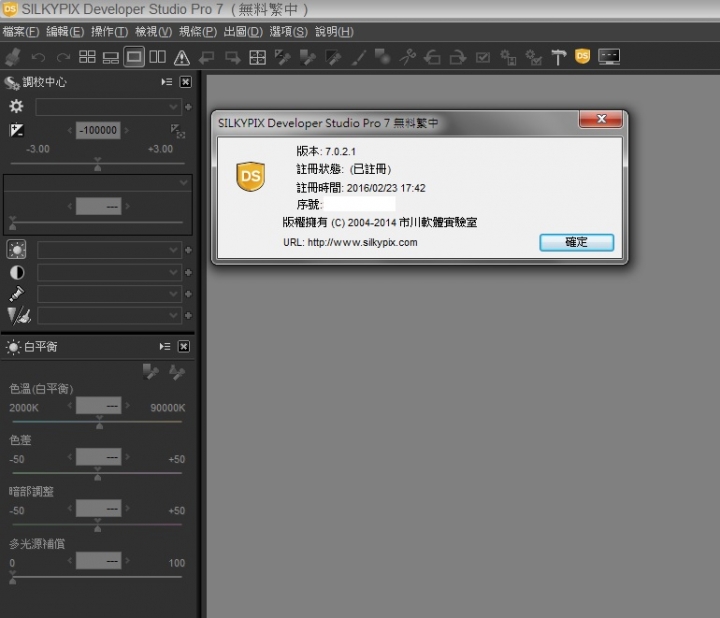
Task: Open the 說明(H) menu
Action: click(334, 32)
